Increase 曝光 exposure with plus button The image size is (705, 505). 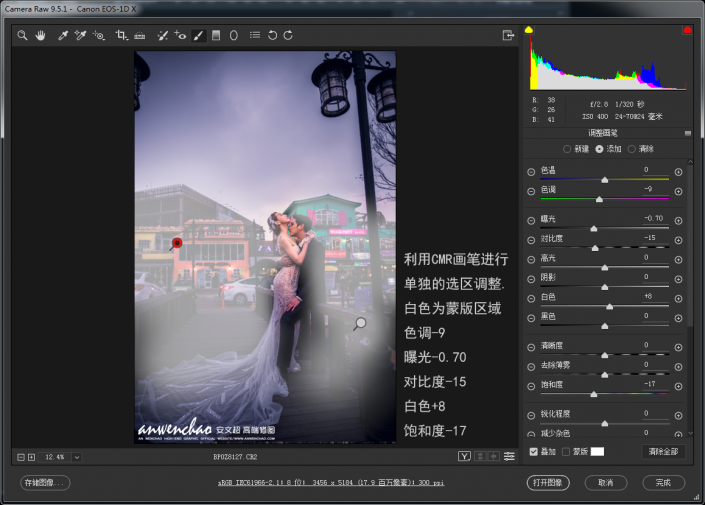(678, 218)
